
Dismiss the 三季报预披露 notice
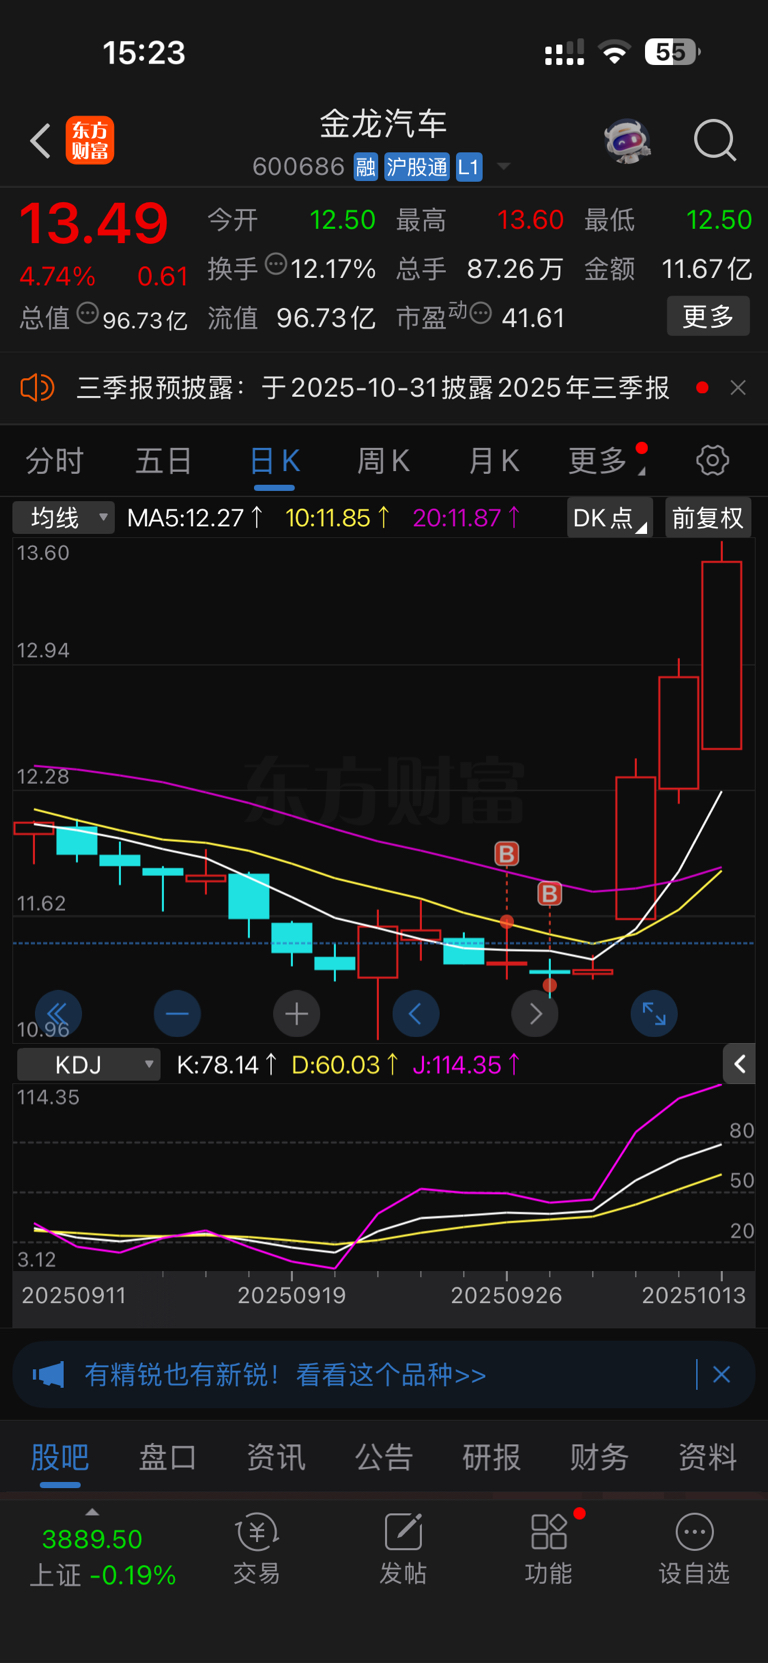coord(738,387)
